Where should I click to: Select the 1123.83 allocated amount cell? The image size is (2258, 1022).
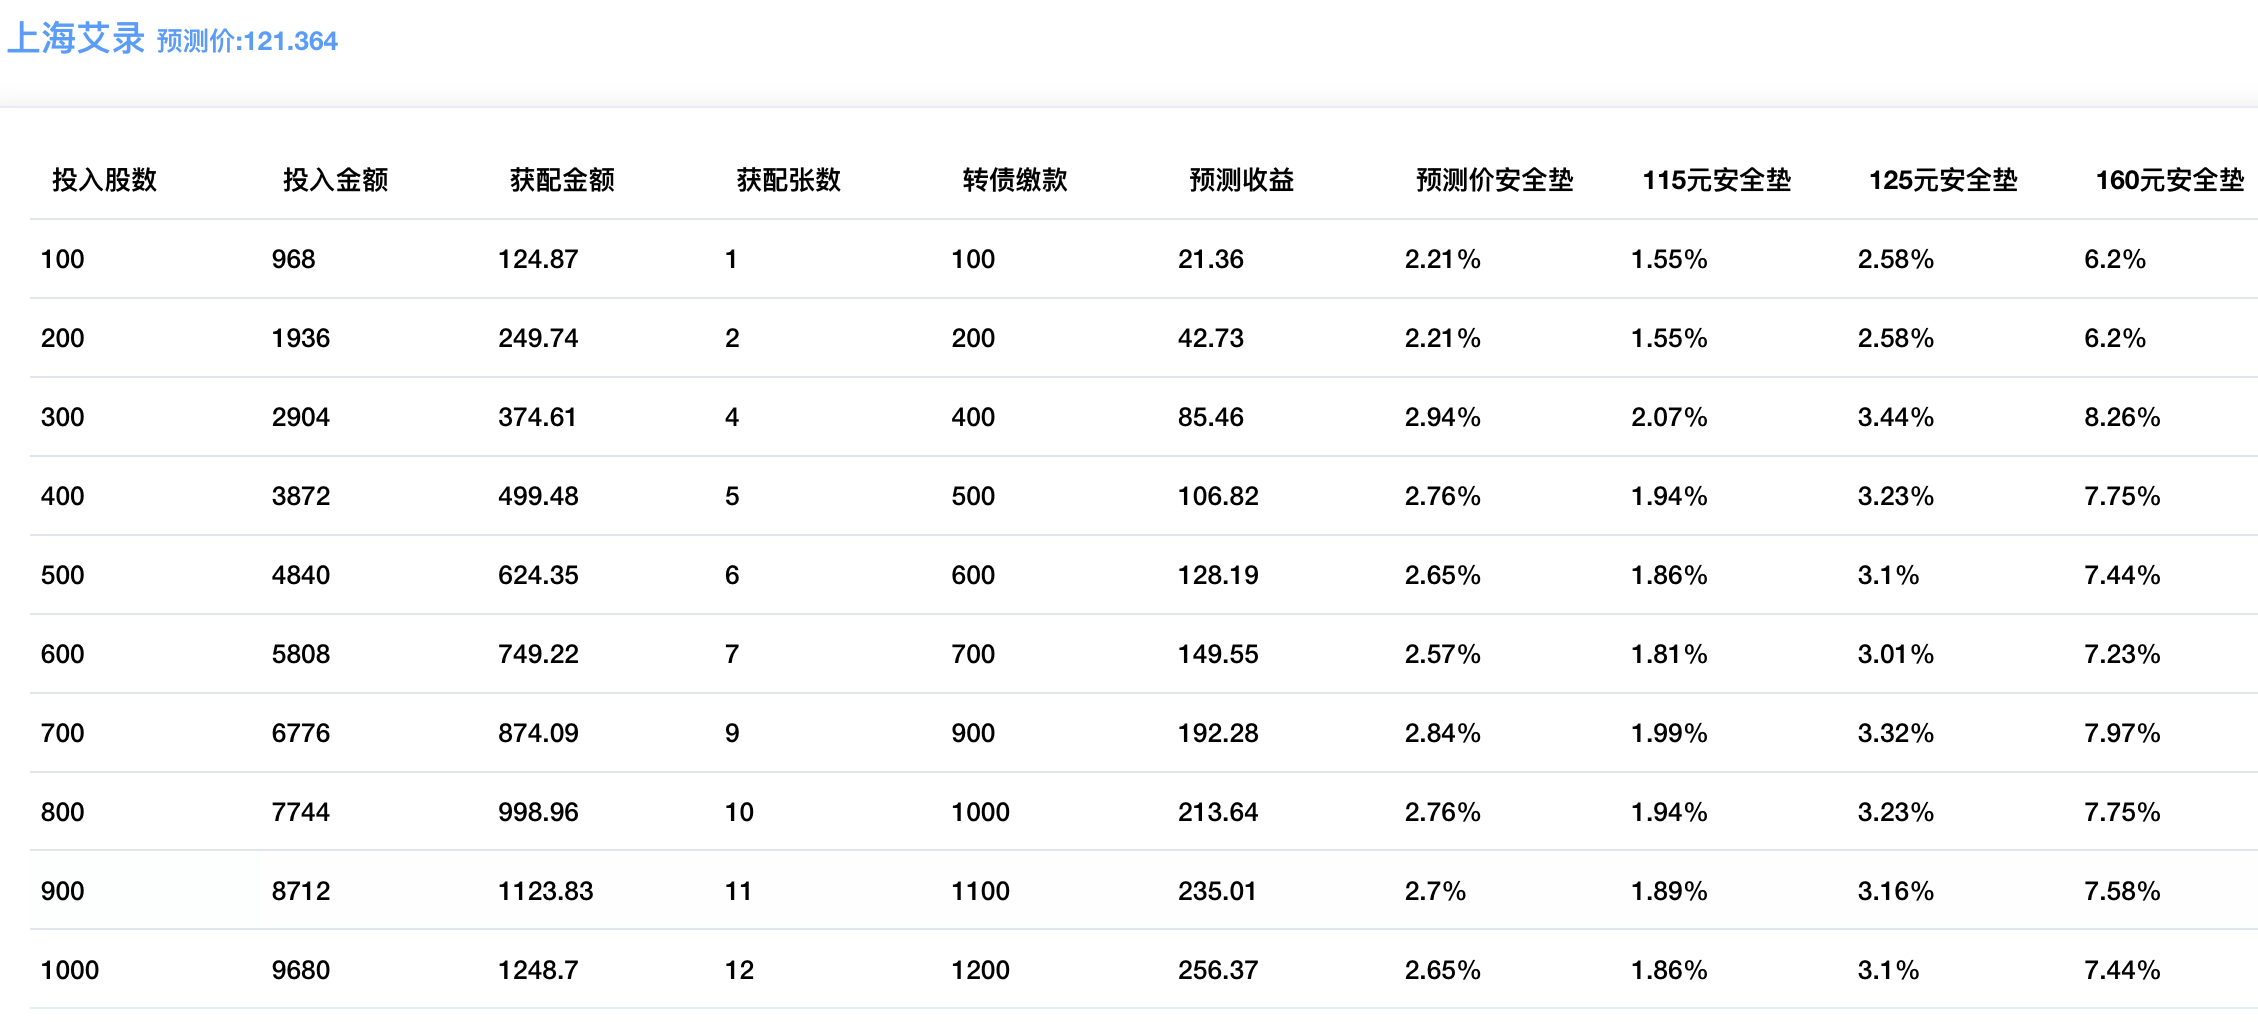pos(545,891)
